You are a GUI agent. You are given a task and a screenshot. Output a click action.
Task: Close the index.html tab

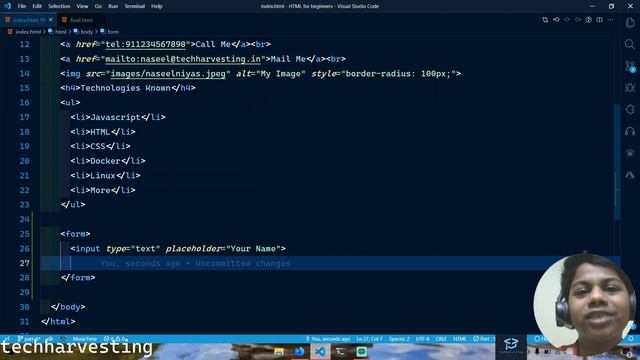tap(51, 20)
